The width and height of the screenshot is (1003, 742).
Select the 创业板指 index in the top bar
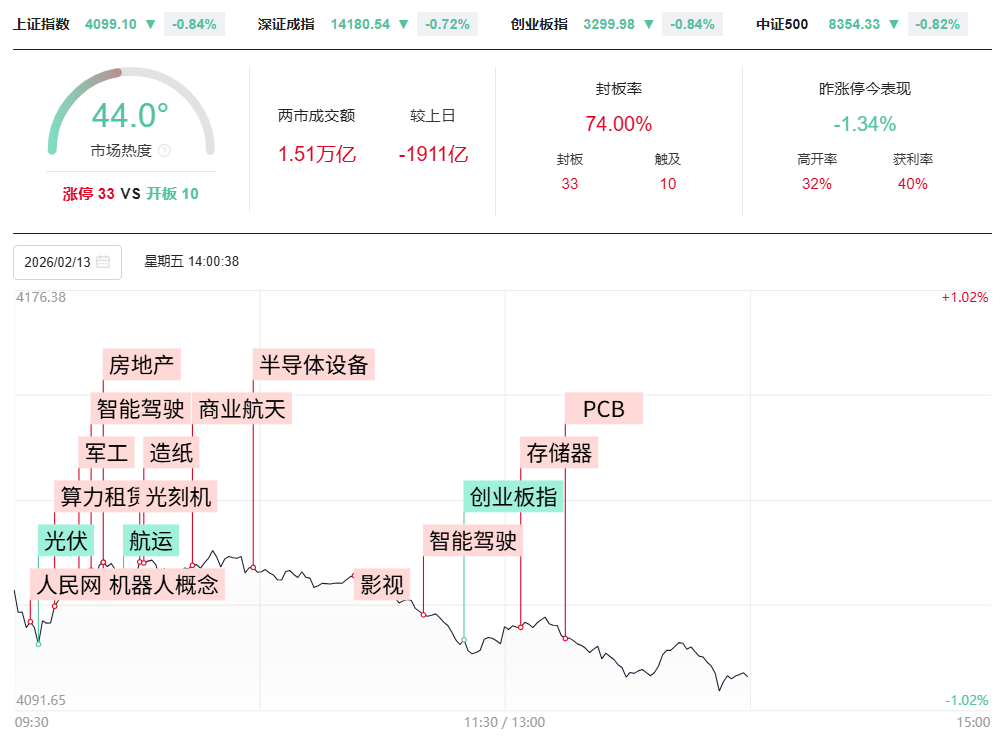coord(539,24)
